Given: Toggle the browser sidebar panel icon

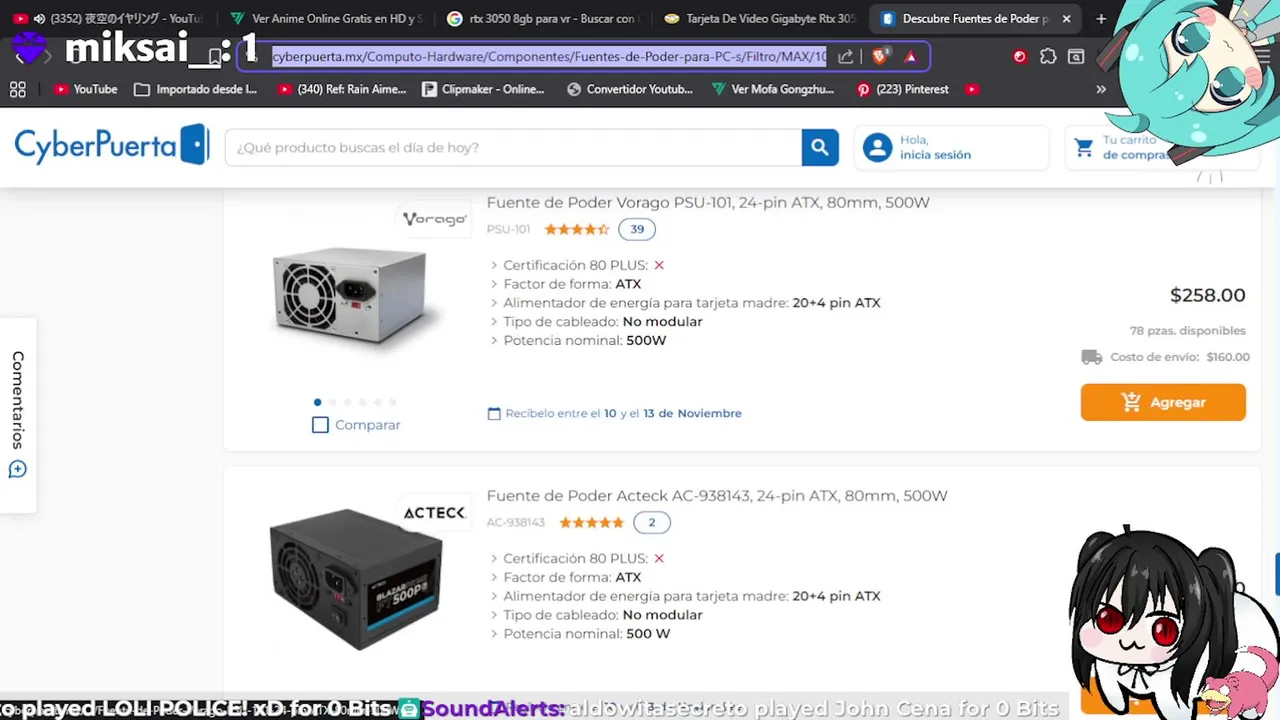Looking at the screenshot, I should [1076, 57].
